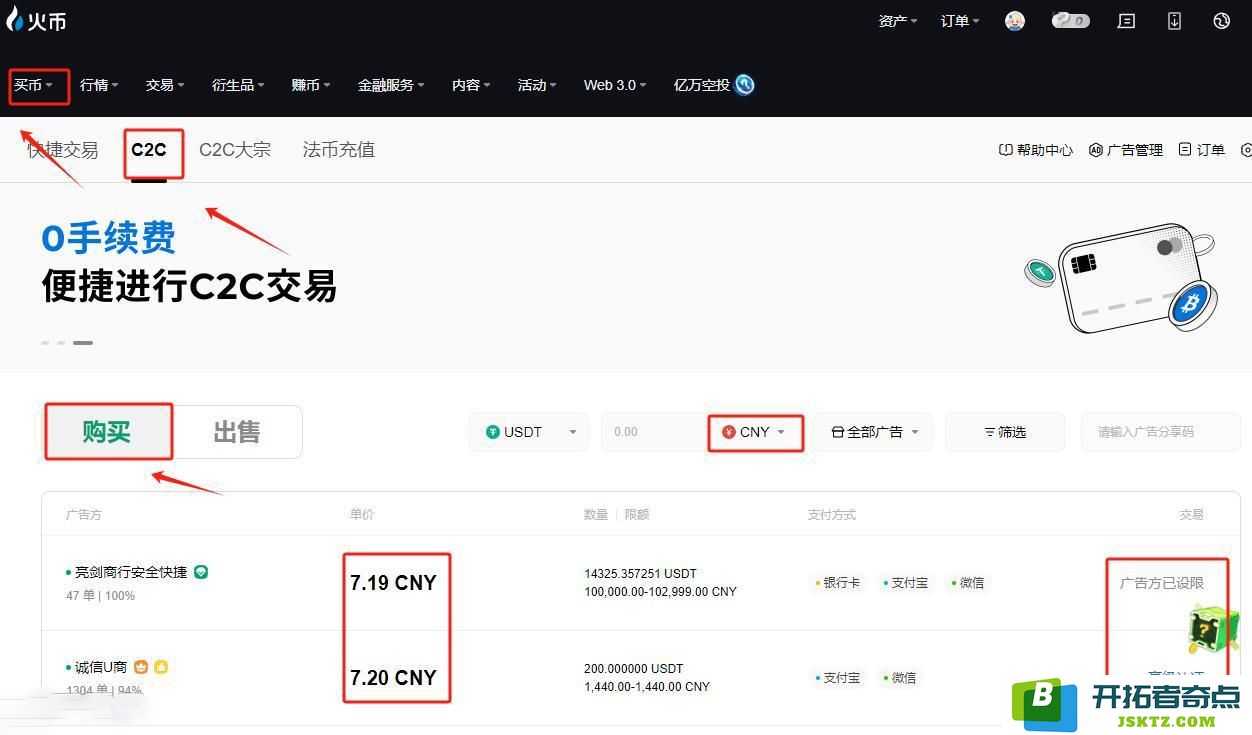Open the Web 3.0 dropdown
Screen dimensions: 1252x735
(615, 86)
